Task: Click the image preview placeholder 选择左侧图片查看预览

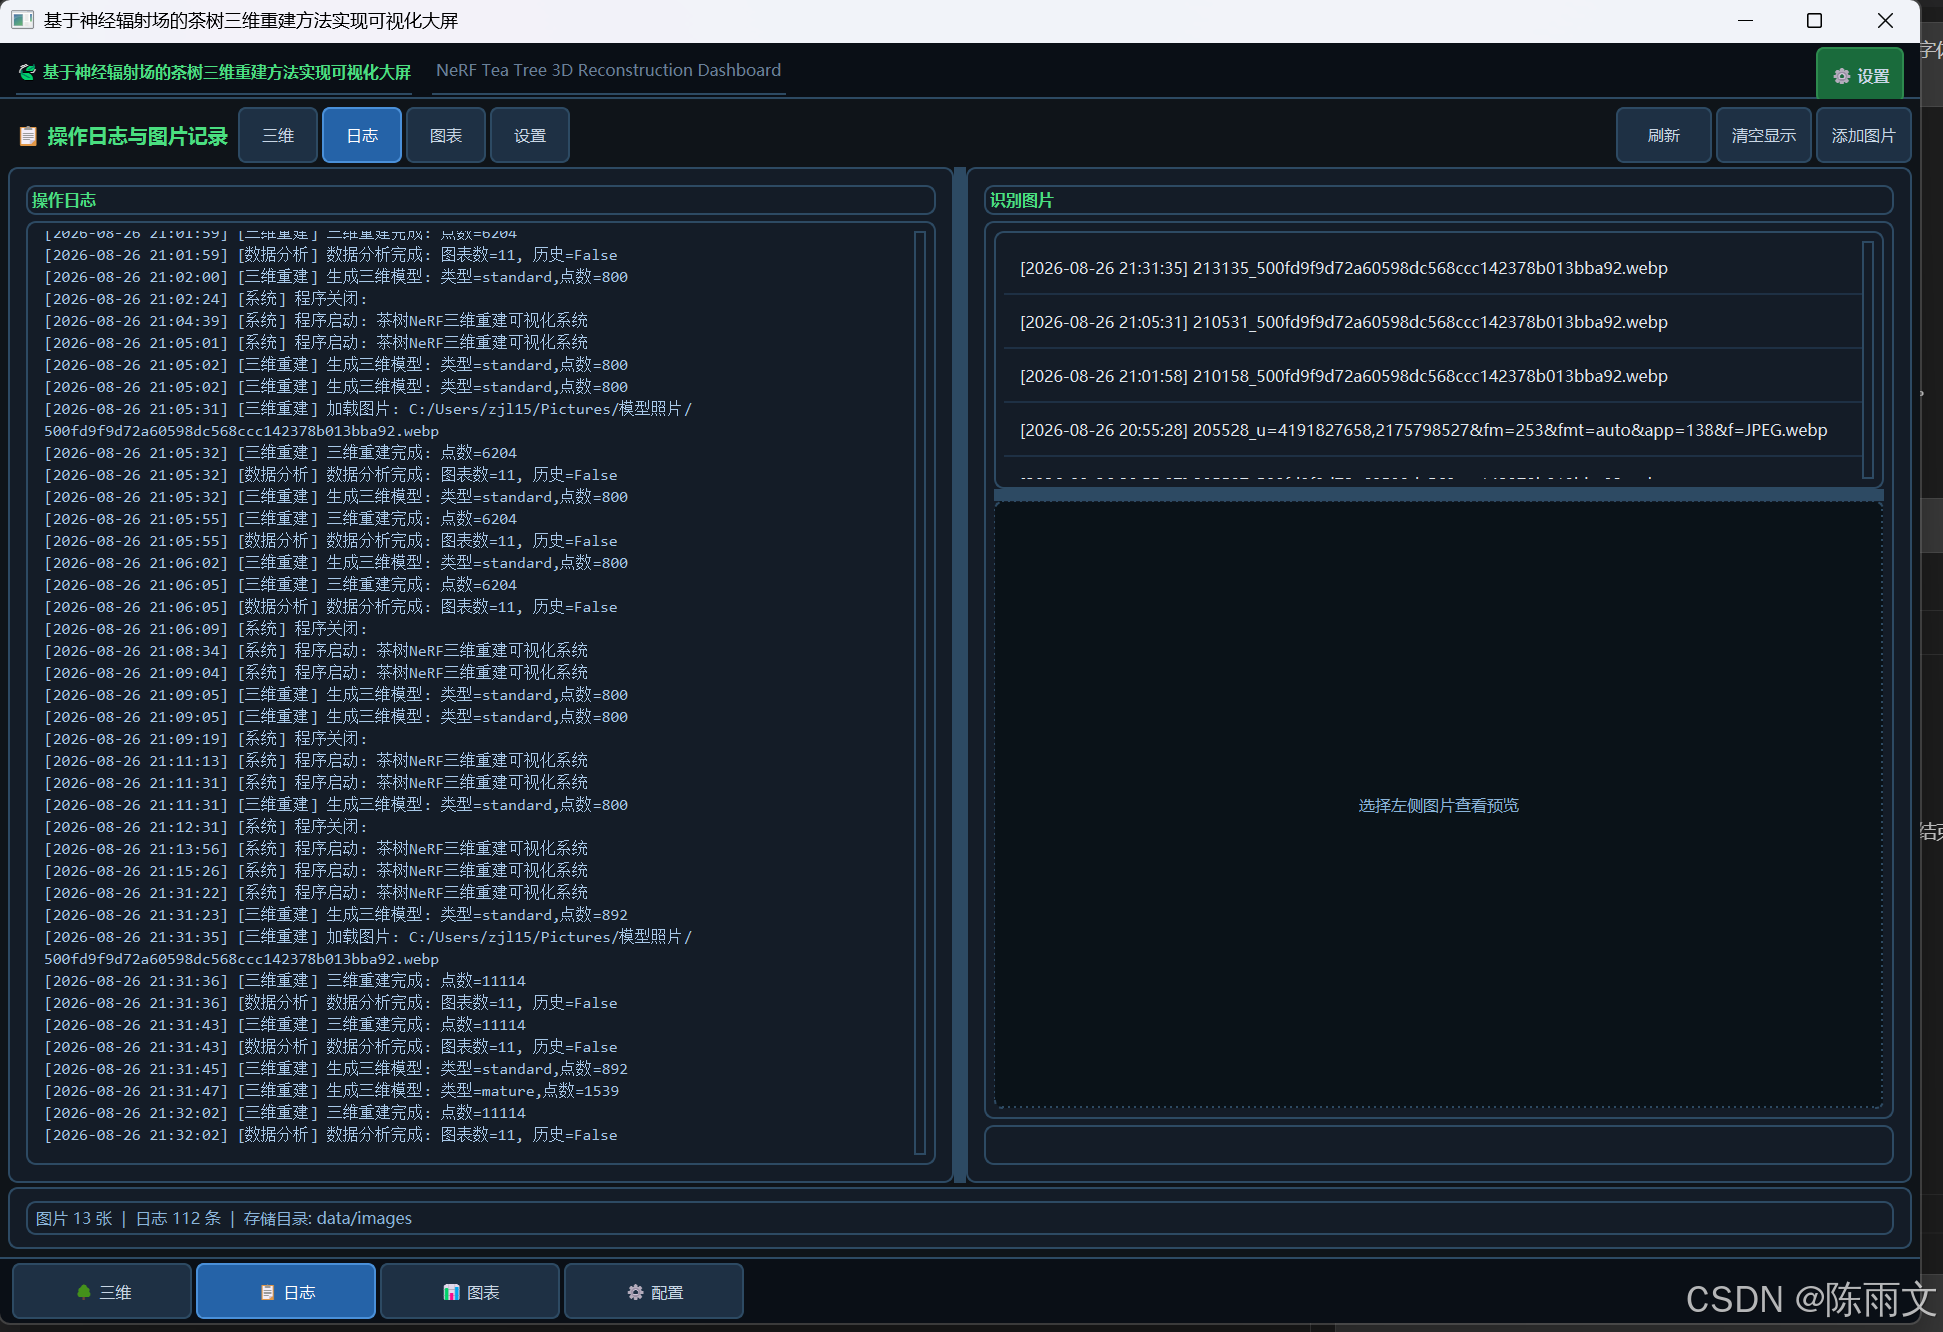Action: 1438,805
